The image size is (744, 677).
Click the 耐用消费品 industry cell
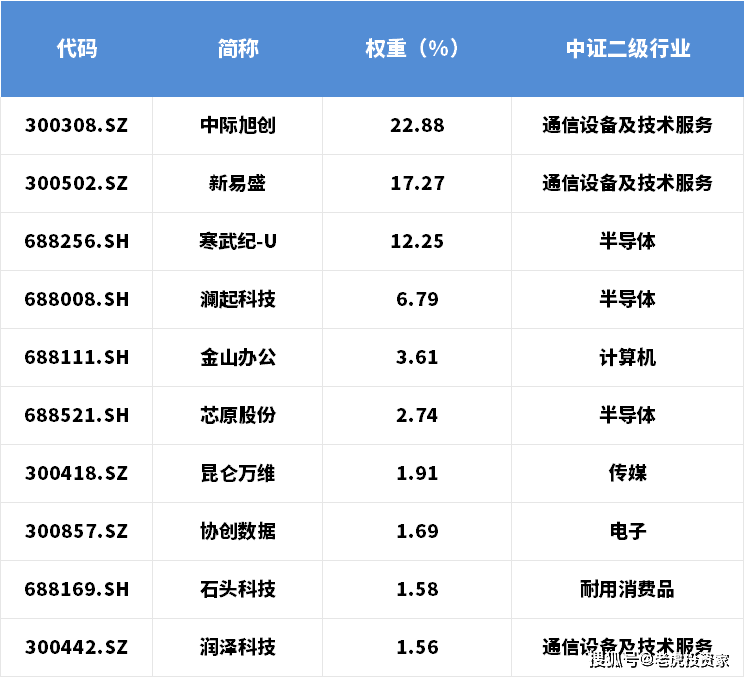(x=627, y=589)
